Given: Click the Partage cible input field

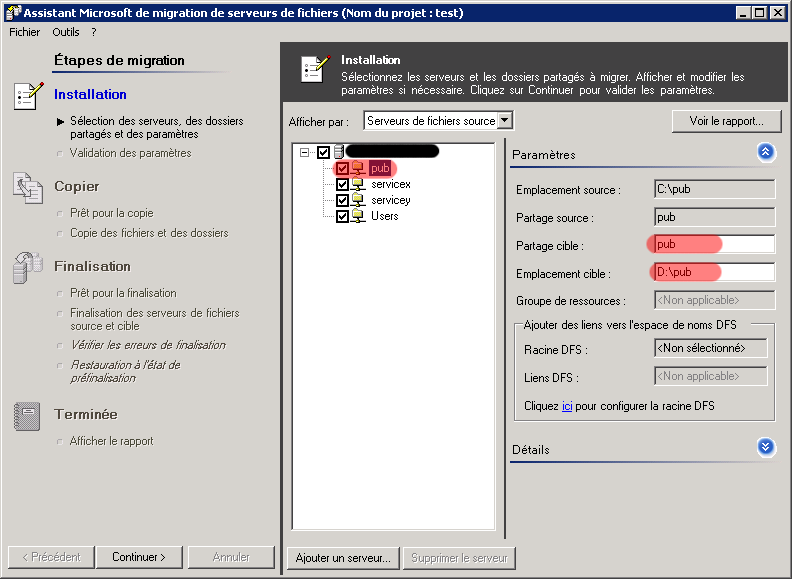Looking at the screenshot, I should coord(714,245).
